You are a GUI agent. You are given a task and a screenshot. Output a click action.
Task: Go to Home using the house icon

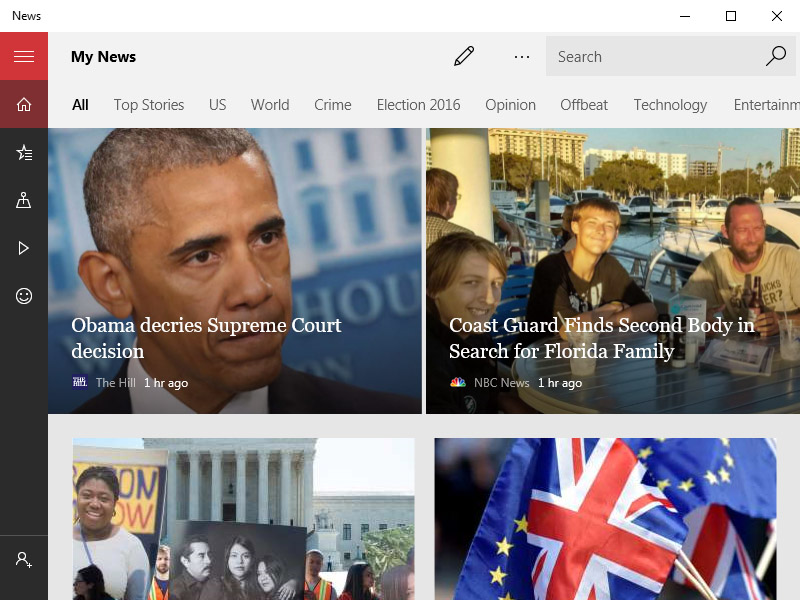coord(23,104)
